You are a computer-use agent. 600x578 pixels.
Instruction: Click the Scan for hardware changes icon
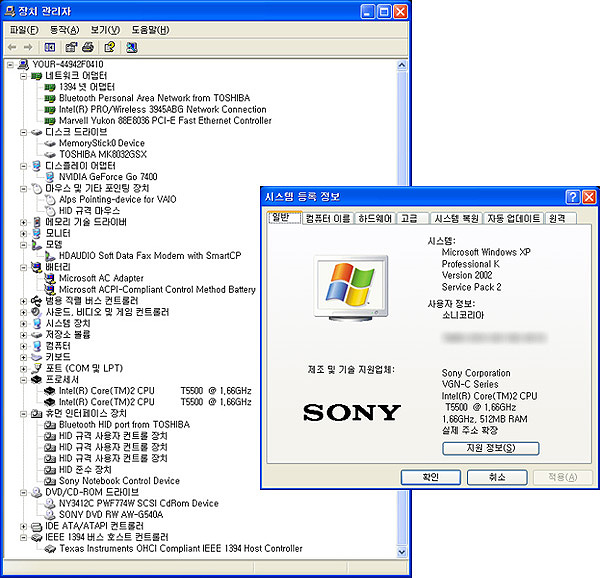click(x=132, y=47)
